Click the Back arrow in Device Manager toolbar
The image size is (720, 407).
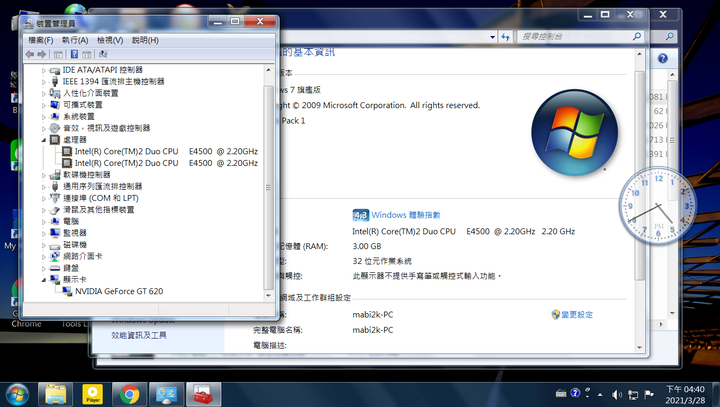[x=30, y=54]
